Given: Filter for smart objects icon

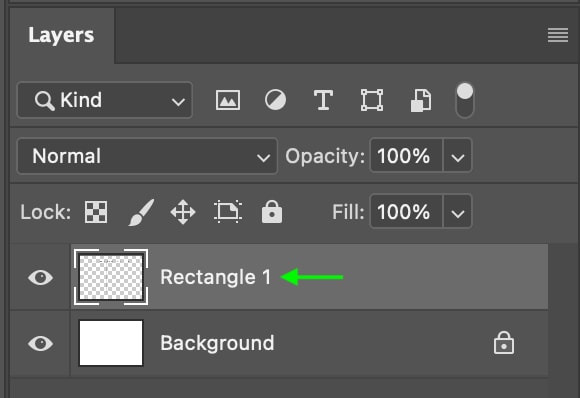Looking at the screenshot, I should pos(421,100).
